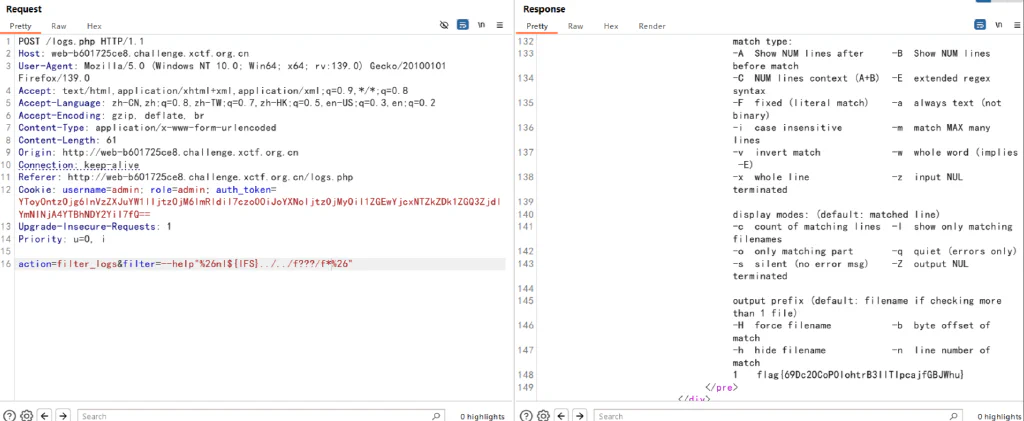Screen dimensions: 1024x421
Task: Open Request panel hamburger menu
Action: tap(500, 25)
